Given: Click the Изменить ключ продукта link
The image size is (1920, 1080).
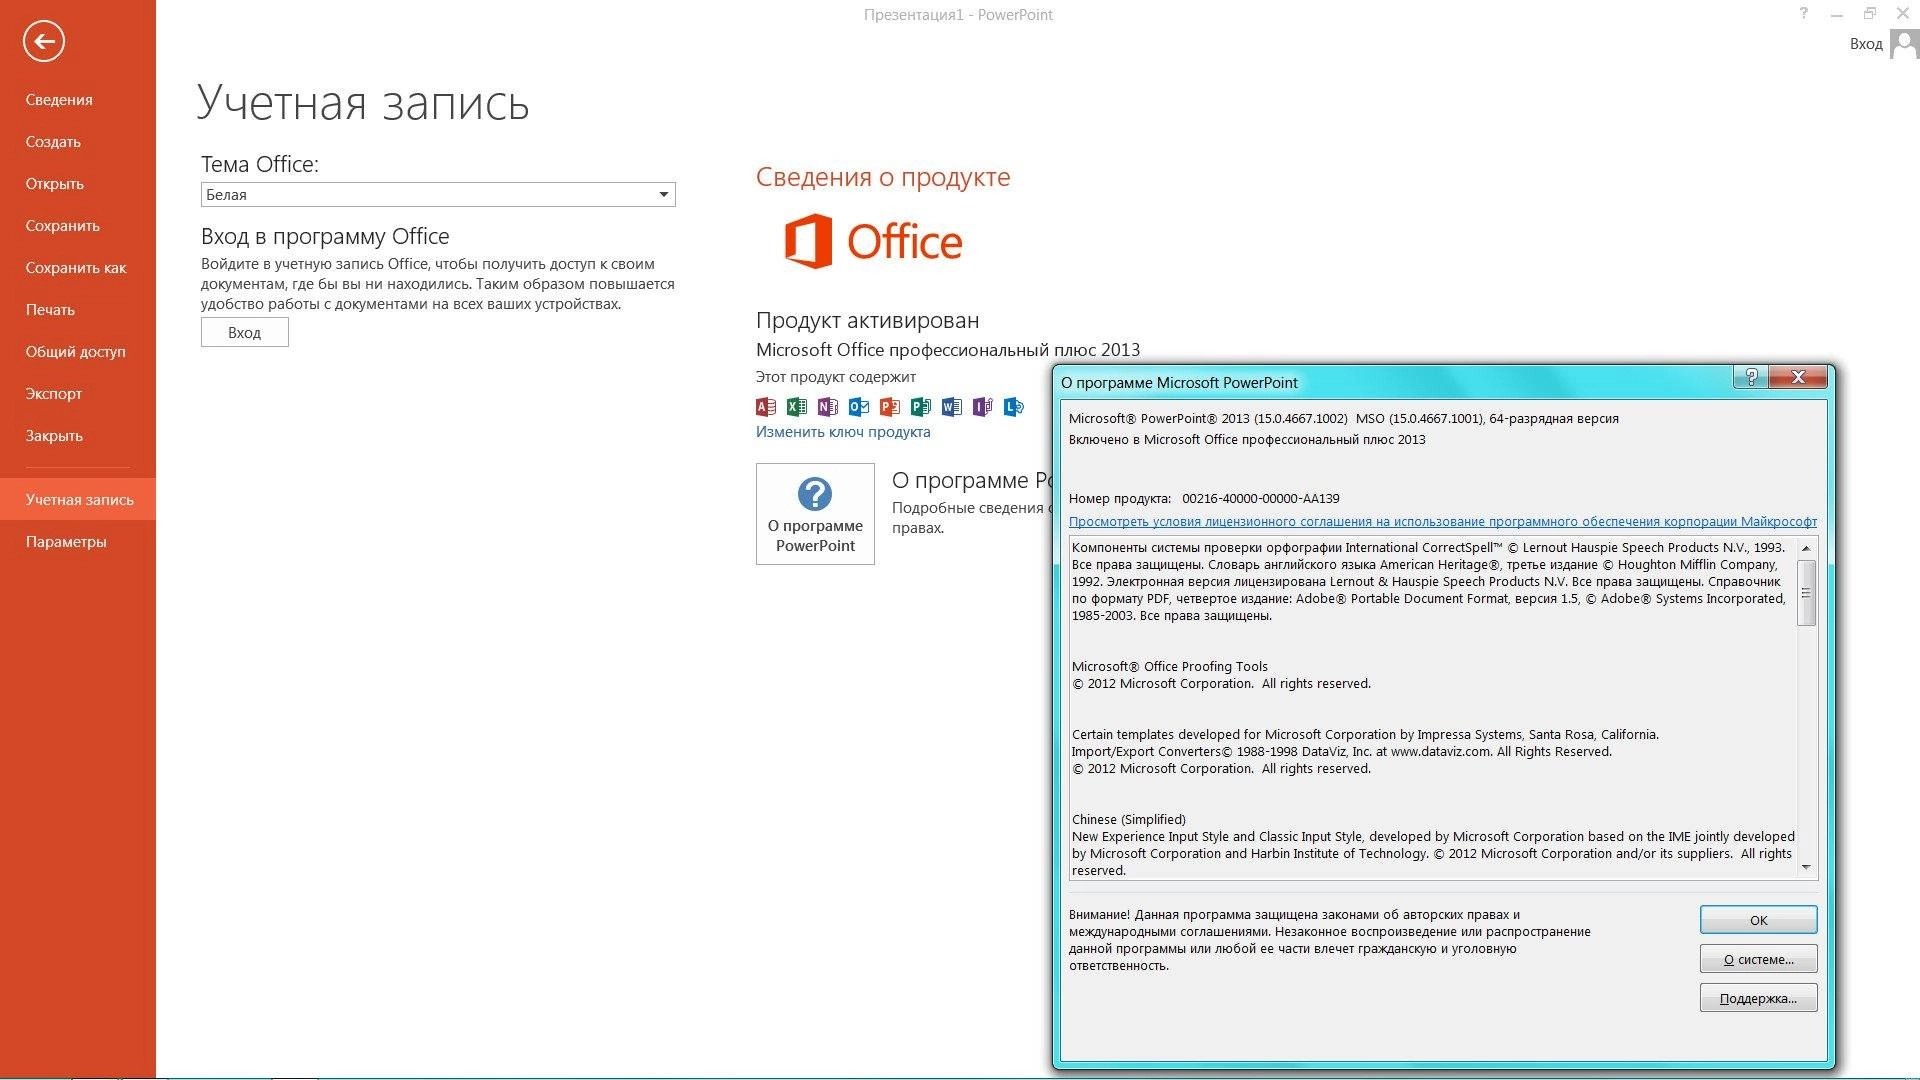Looking at the screenshot, I should (x=843, y=432).
